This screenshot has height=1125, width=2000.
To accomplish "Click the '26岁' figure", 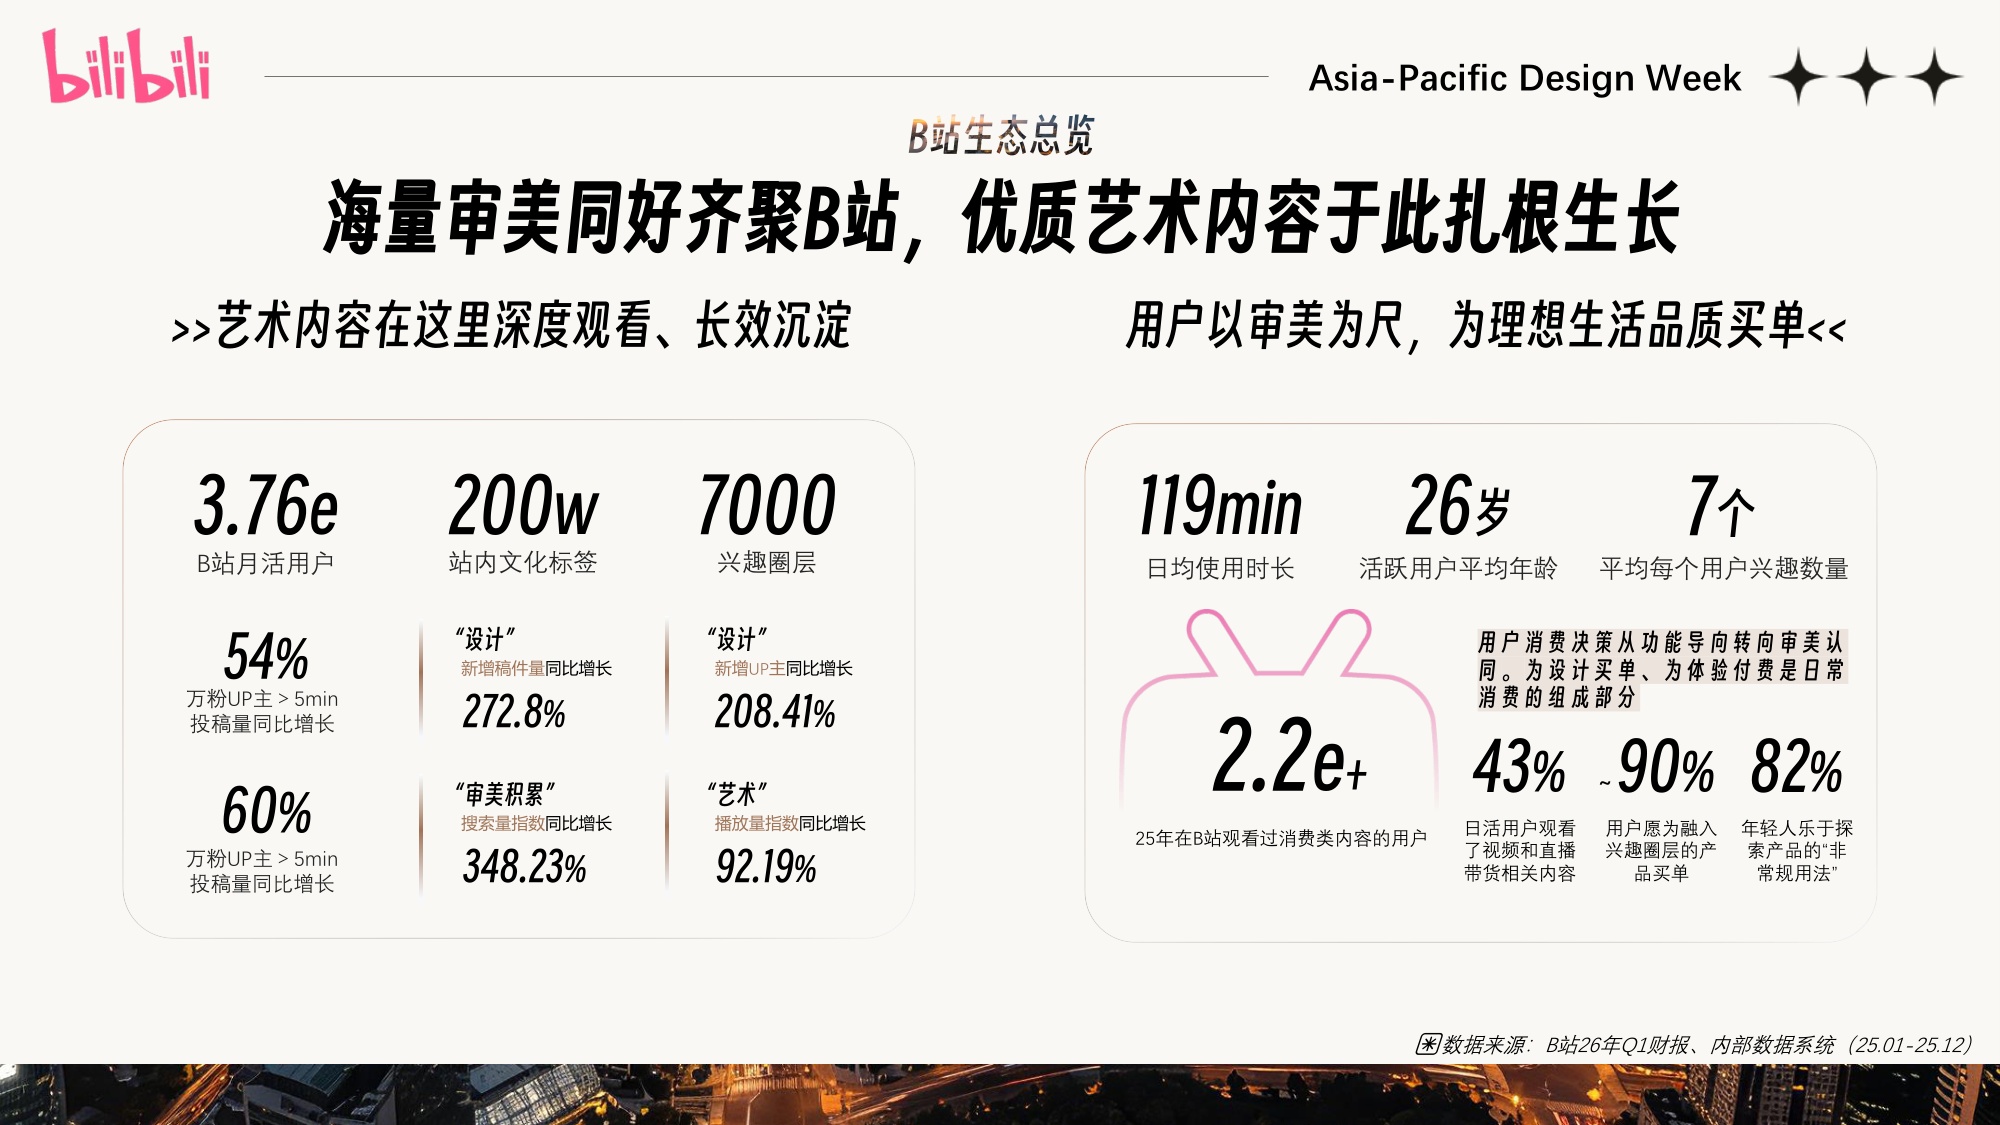I will coord(1458,506).
